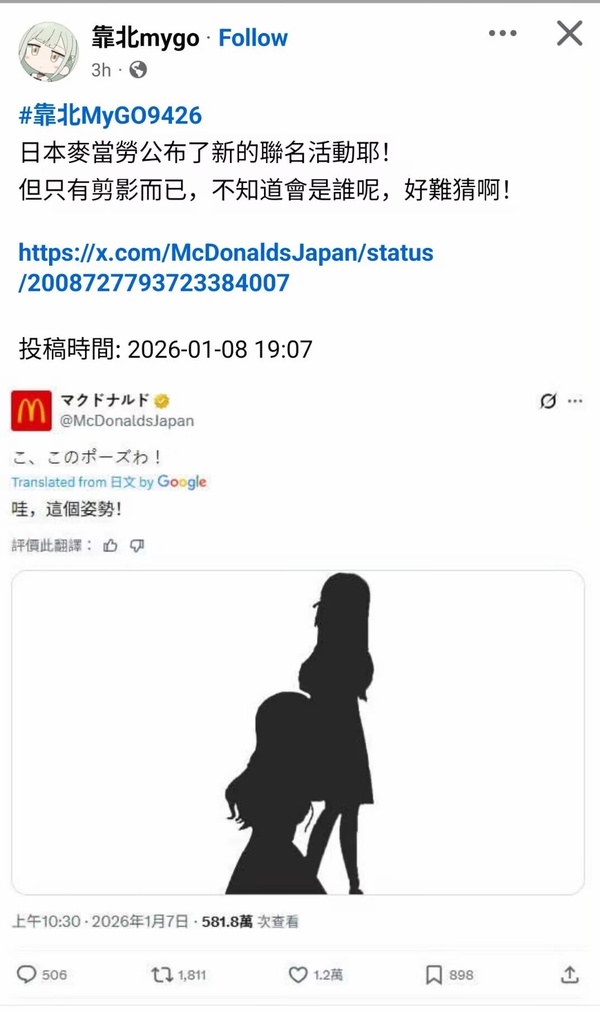
Task: Open the tweet's three-dots more menu
Action: tap(575, 401)
